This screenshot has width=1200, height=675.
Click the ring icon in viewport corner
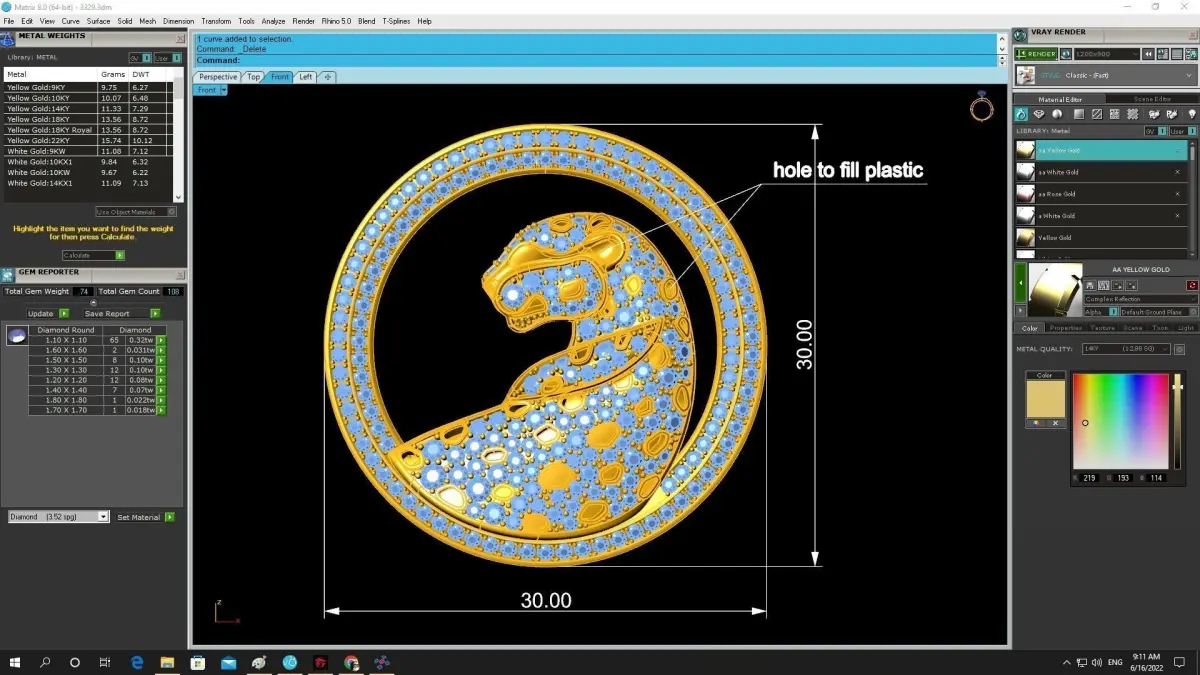point(982,106)
